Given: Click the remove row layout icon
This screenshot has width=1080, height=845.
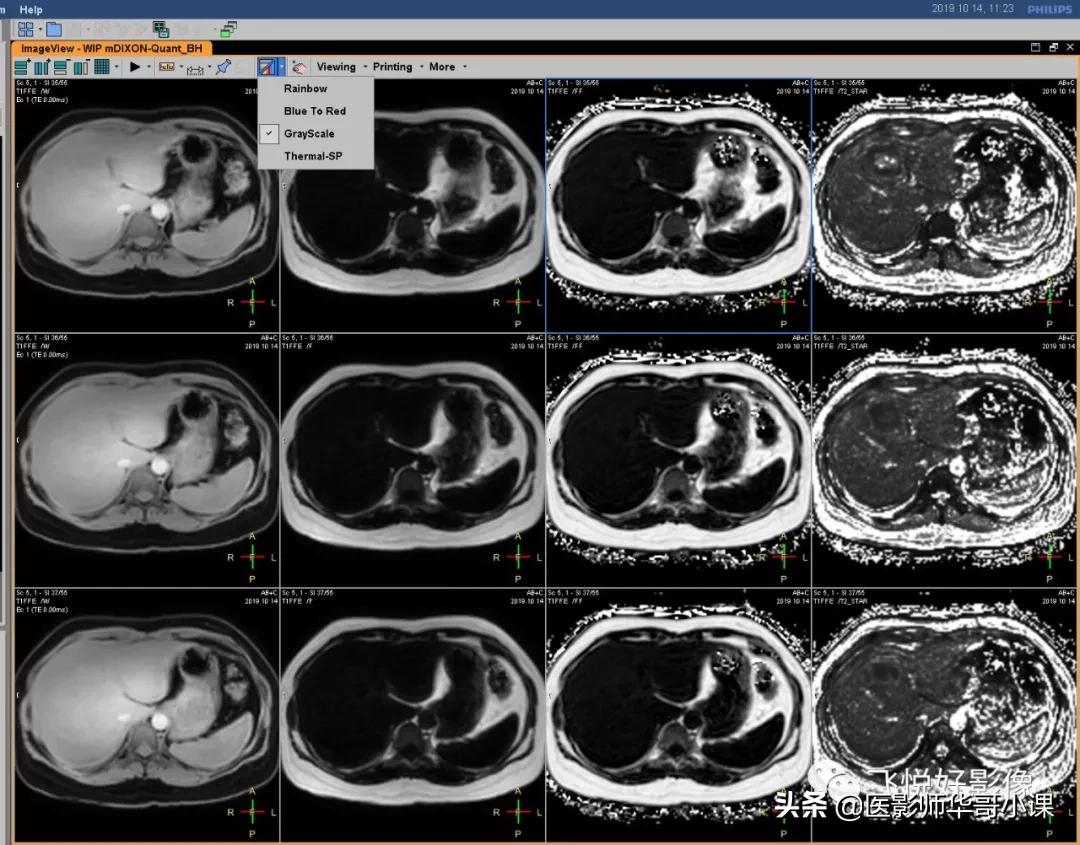Looking at the screenshot, I should point(61,67).
